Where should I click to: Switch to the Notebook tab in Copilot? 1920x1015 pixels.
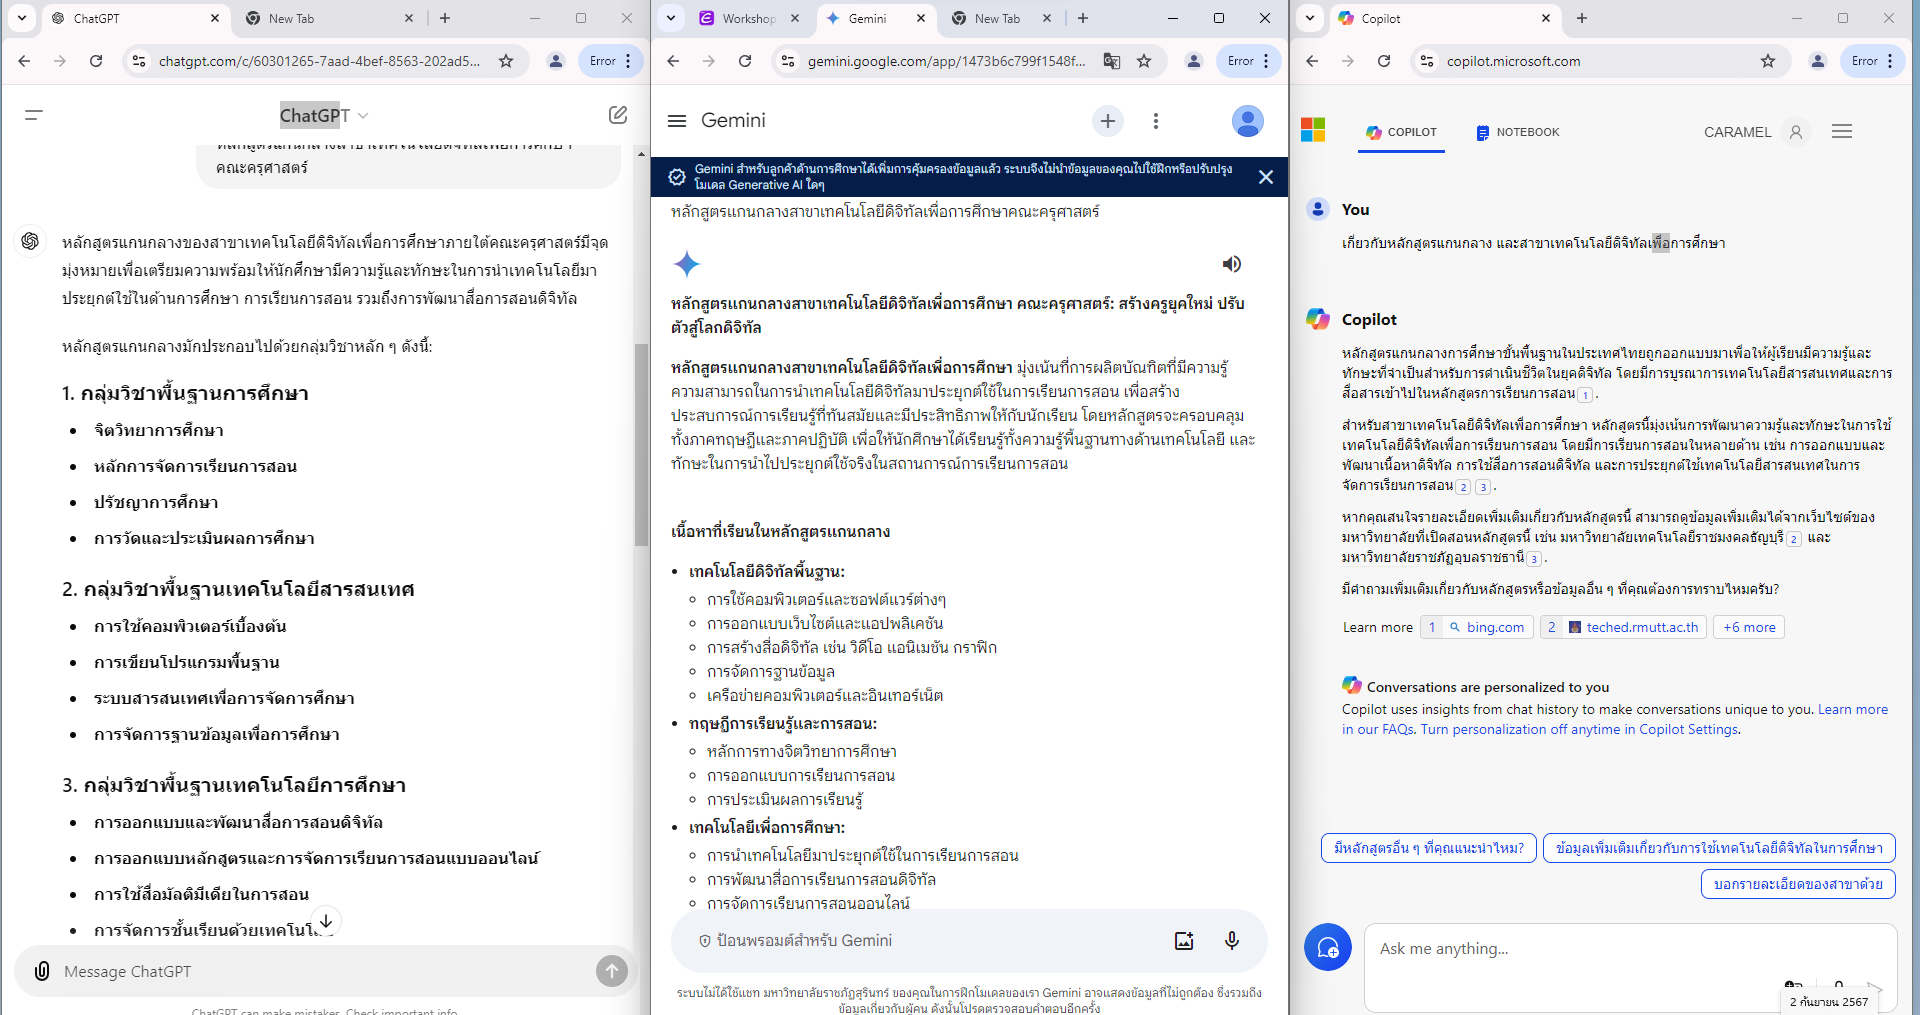[x=1517, y=132]
